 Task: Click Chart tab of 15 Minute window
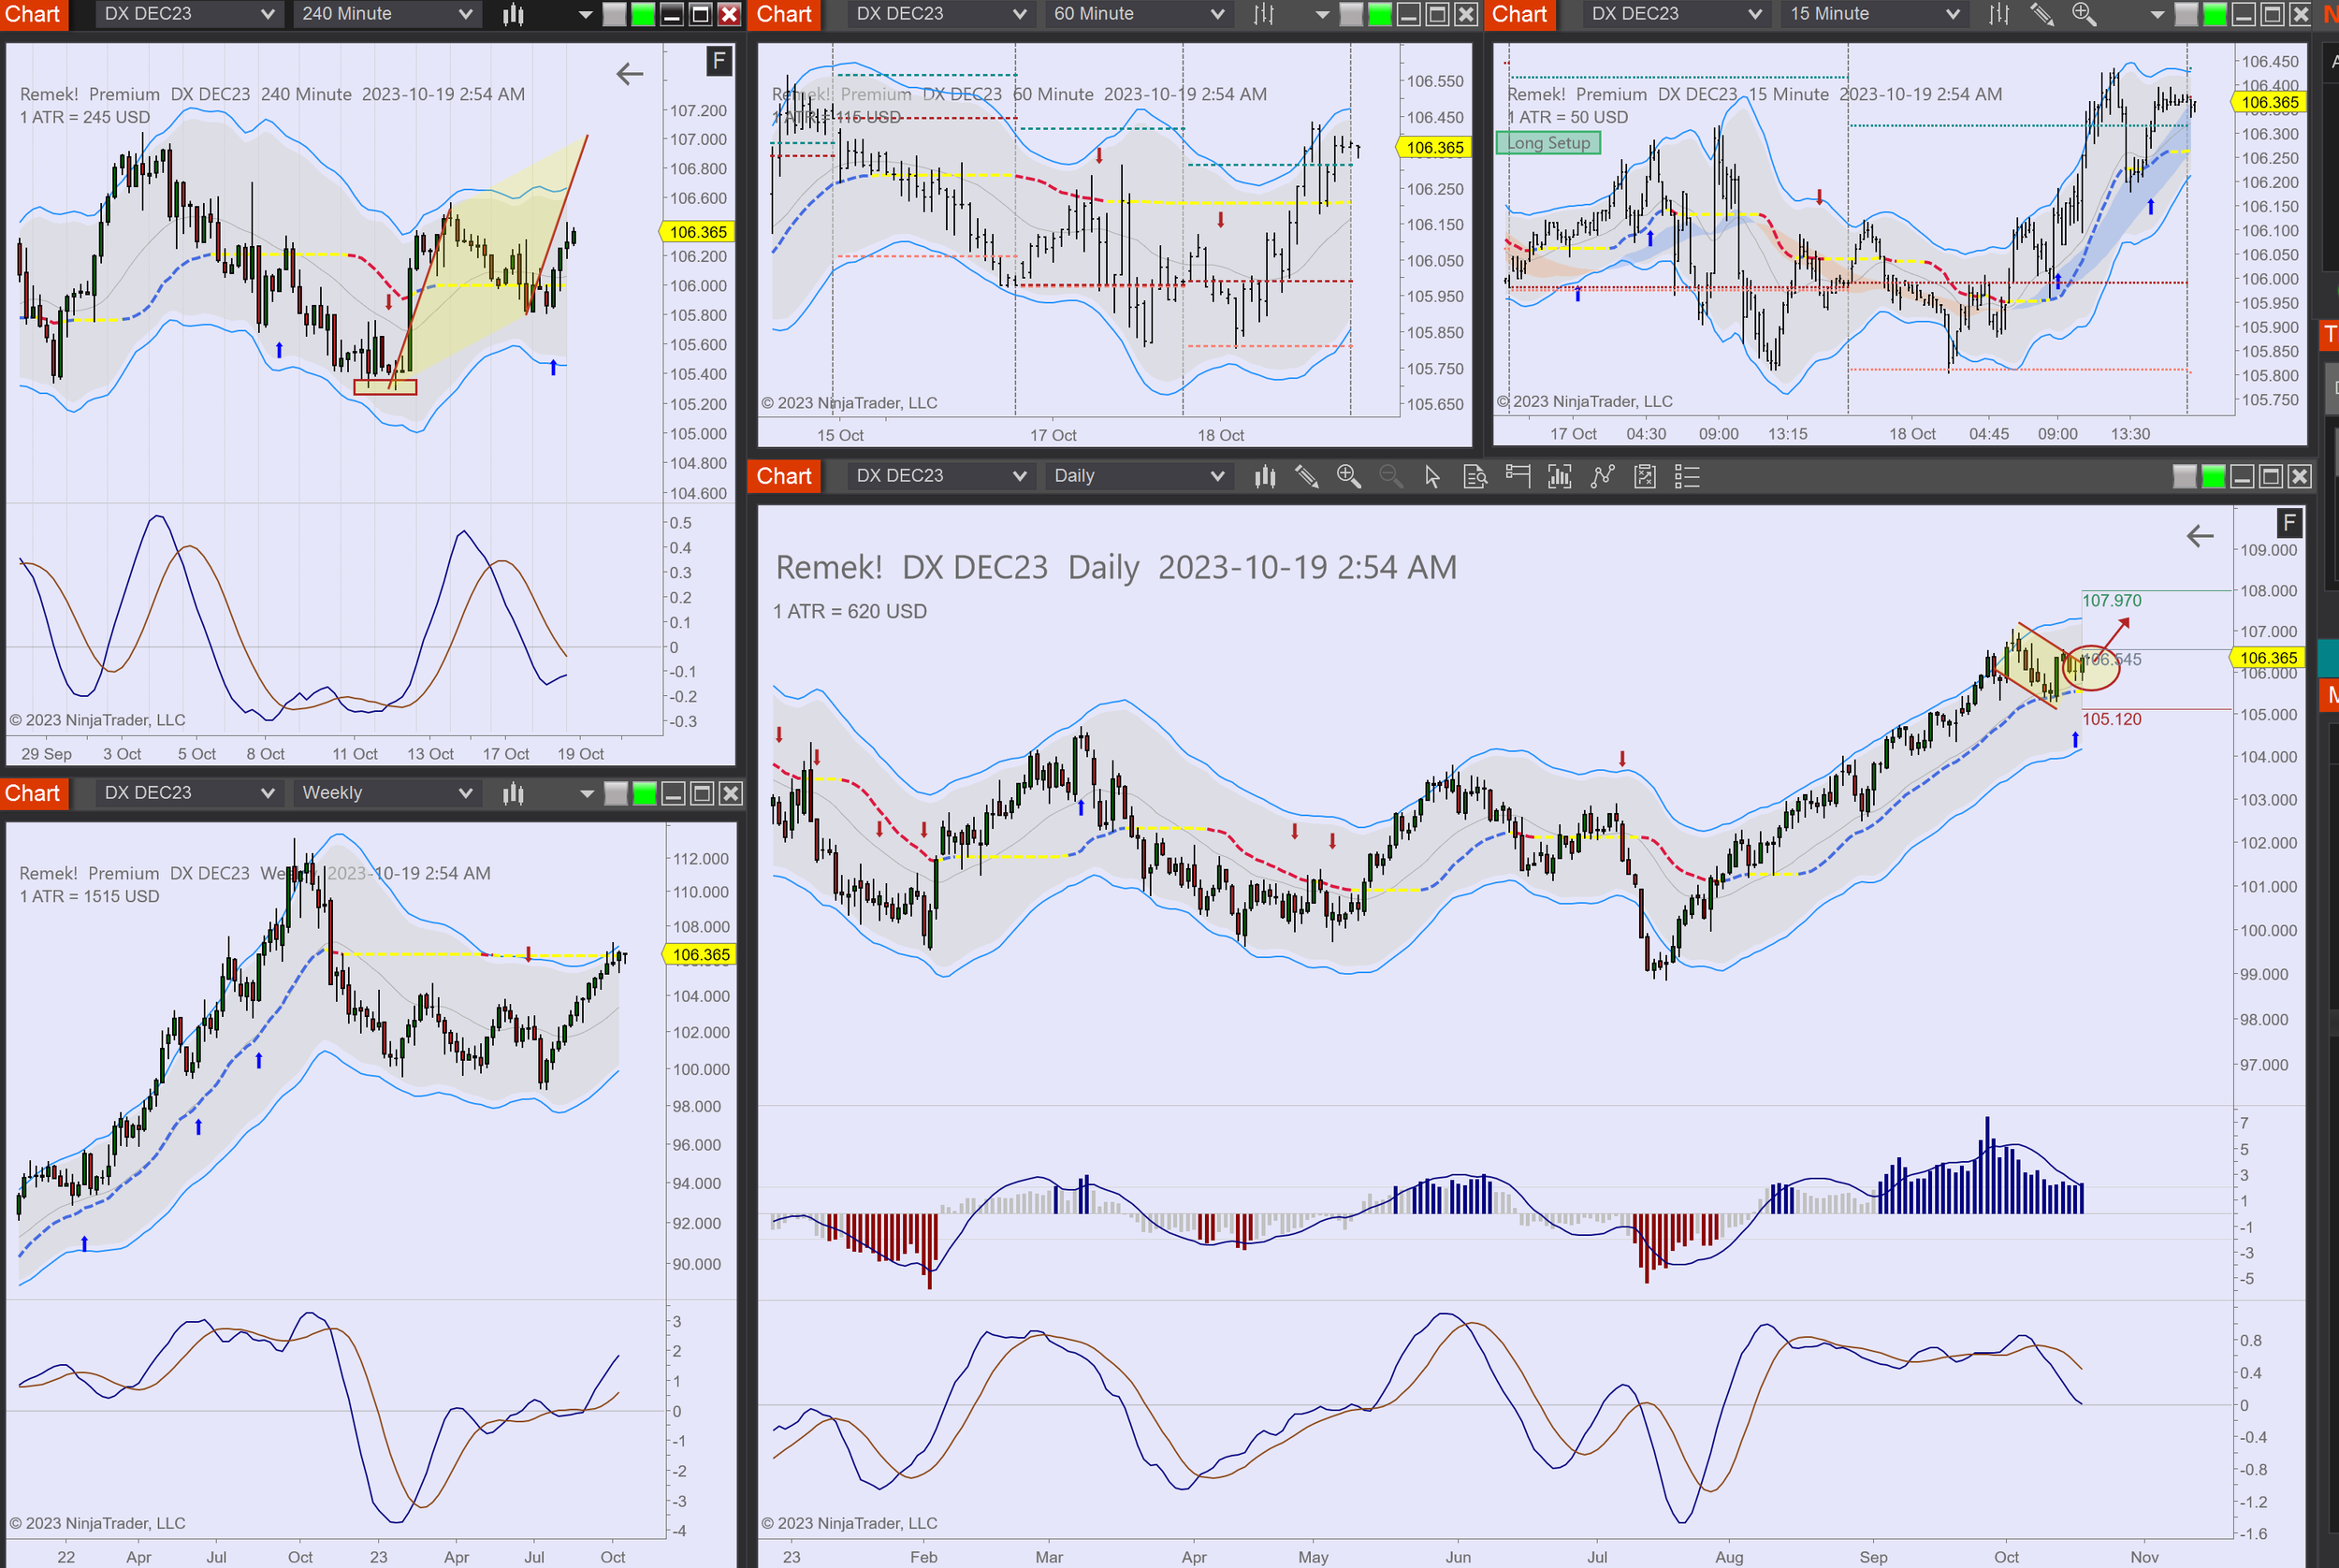(1519, 14)
